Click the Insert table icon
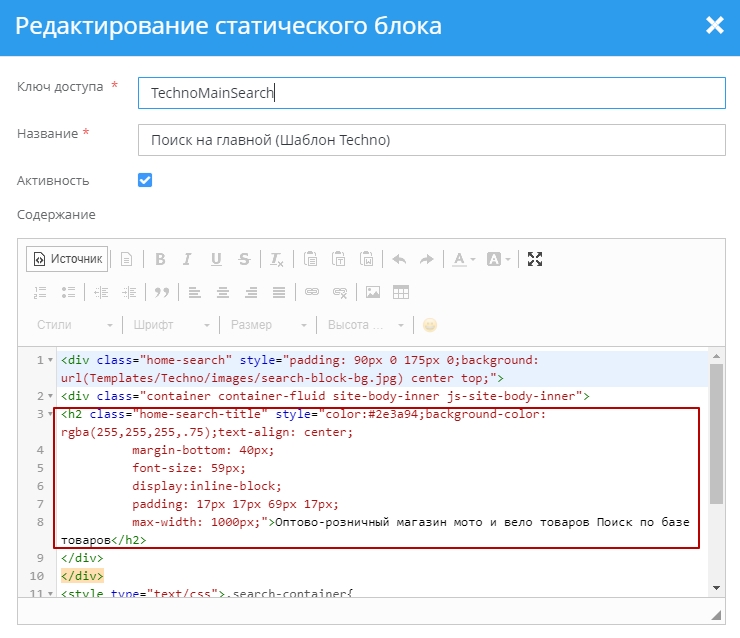 point(401,292)
